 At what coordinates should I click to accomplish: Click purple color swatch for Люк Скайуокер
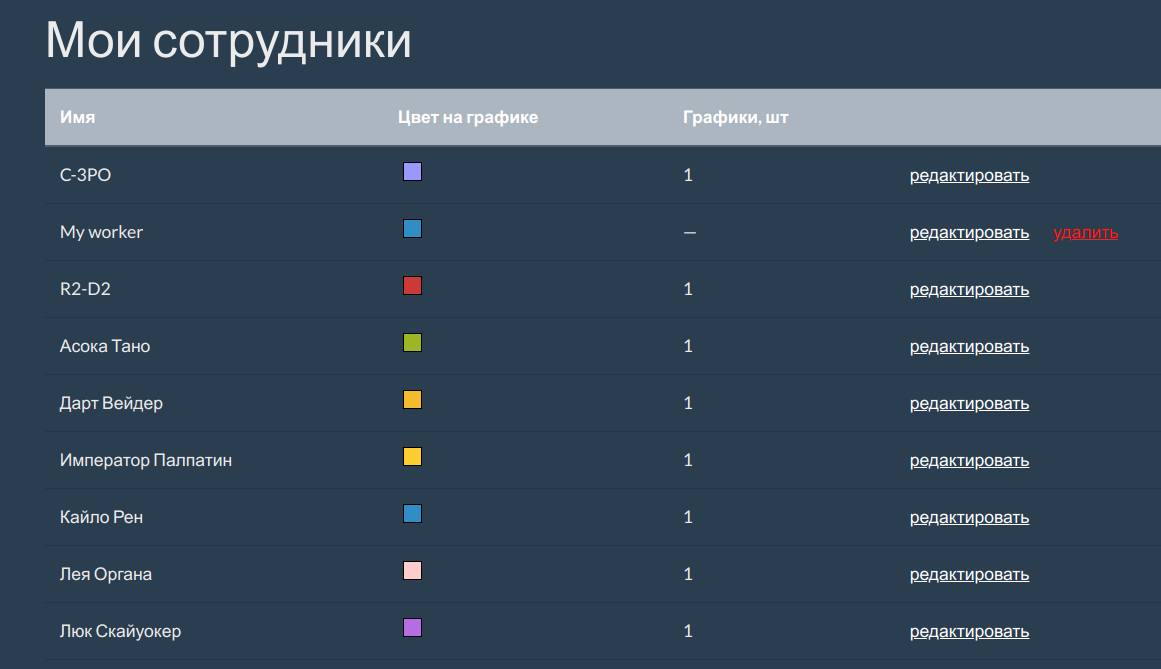coord(412,628)
